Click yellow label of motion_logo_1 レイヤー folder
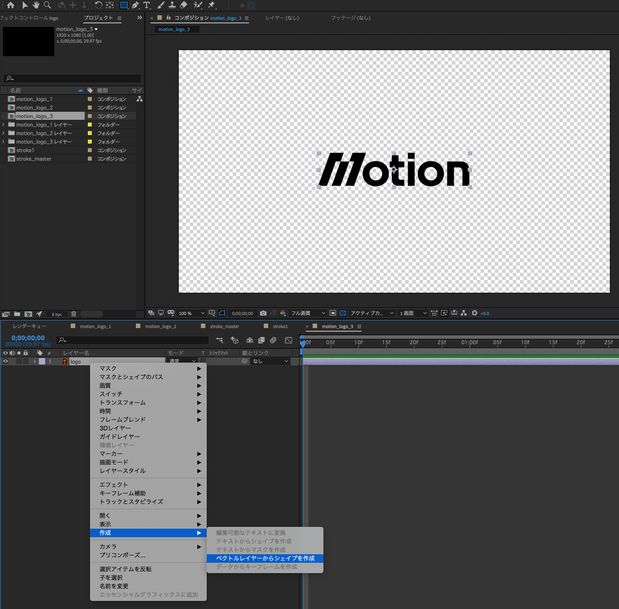This screenshot has height=609, width=619. pyautogui.click(x=90, y=125)
